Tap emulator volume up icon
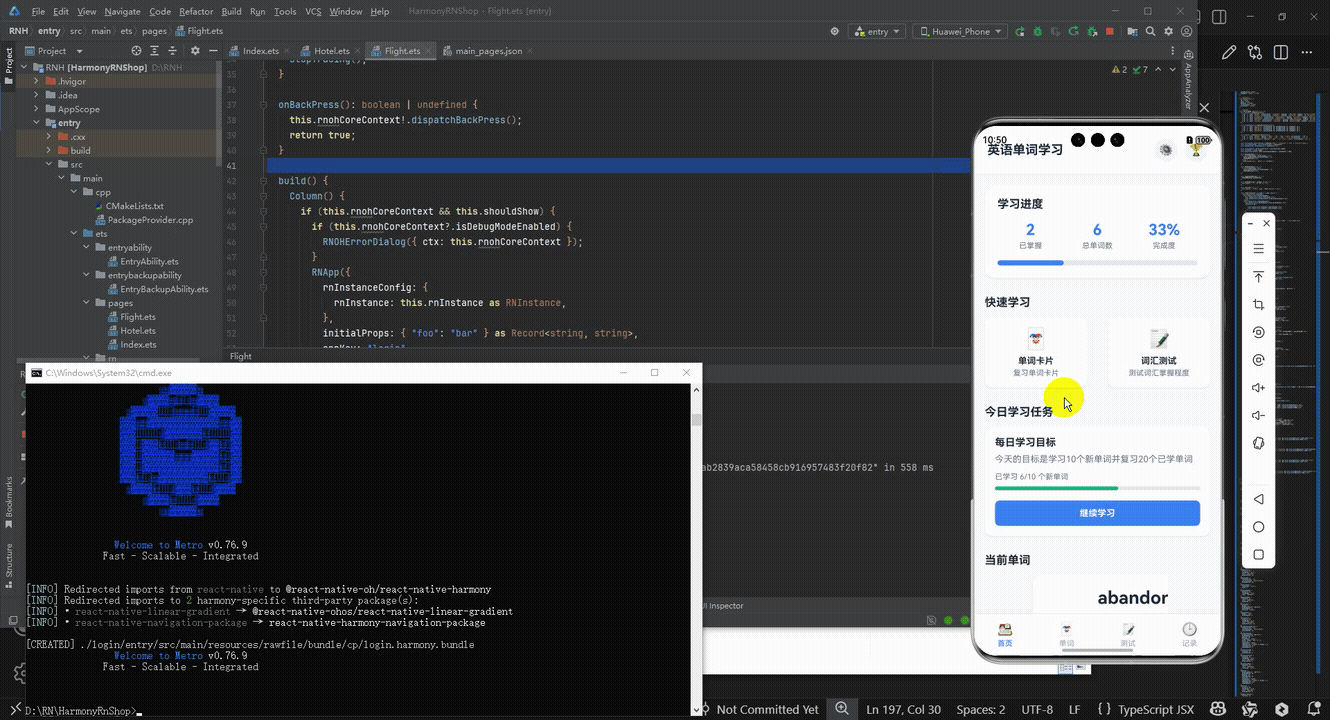The width and height of the screenshot is (1330, 720). click(x=1259, y=387)
